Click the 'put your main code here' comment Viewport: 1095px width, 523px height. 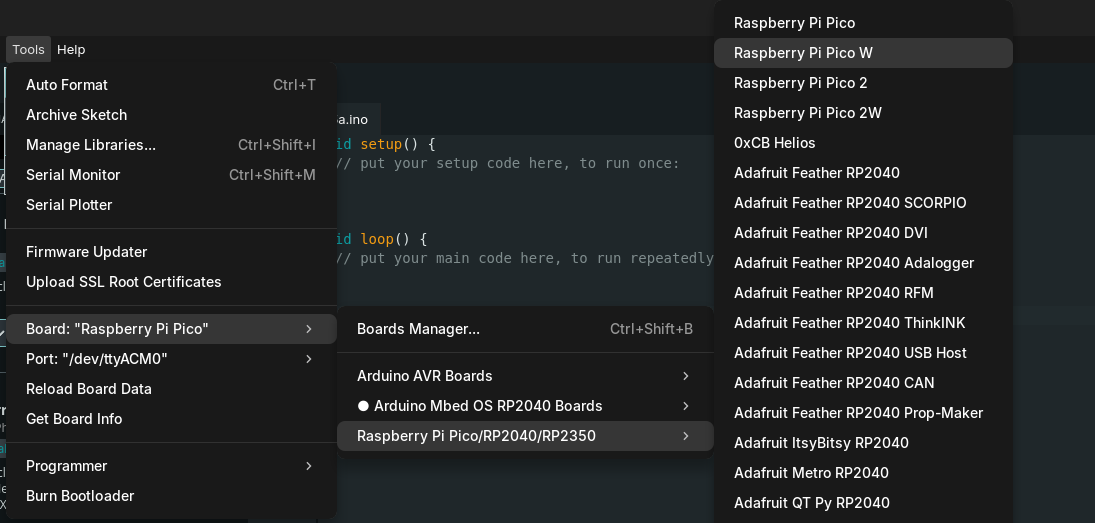pos(525,258)
